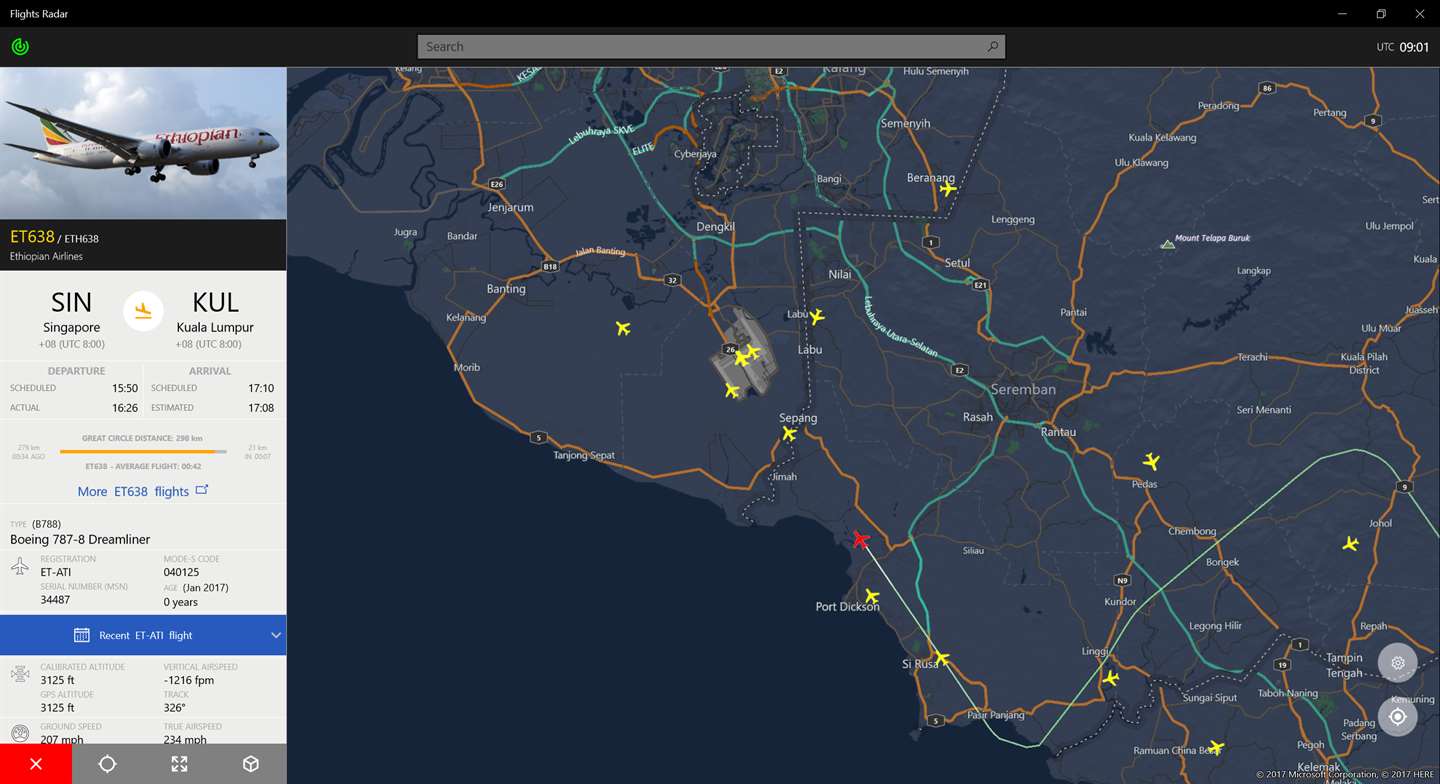Click the locate-me target button on map
This screenshot has width=1440, height=784.
coord(1397,716)
